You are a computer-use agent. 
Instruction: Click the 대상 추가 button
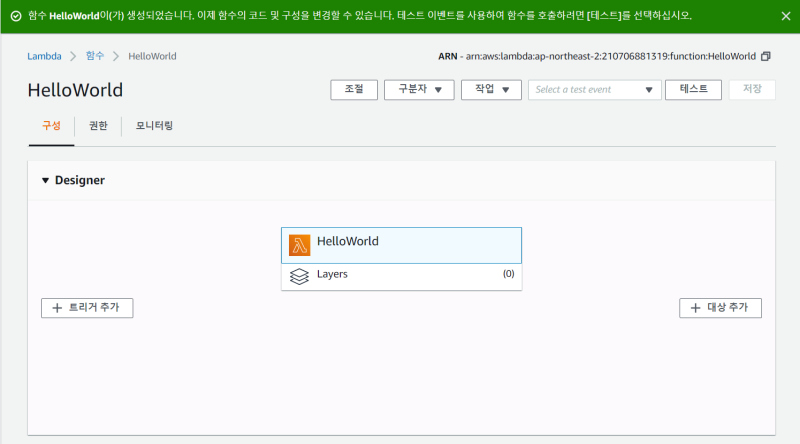[720, 308]
